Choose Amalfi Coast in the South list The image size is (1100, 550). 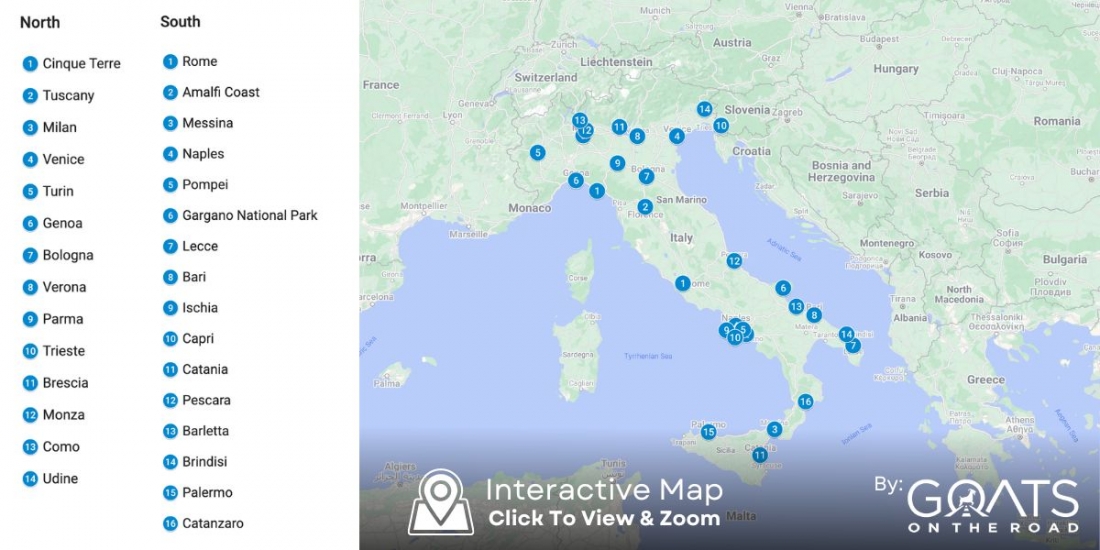[x=220, y=92]
